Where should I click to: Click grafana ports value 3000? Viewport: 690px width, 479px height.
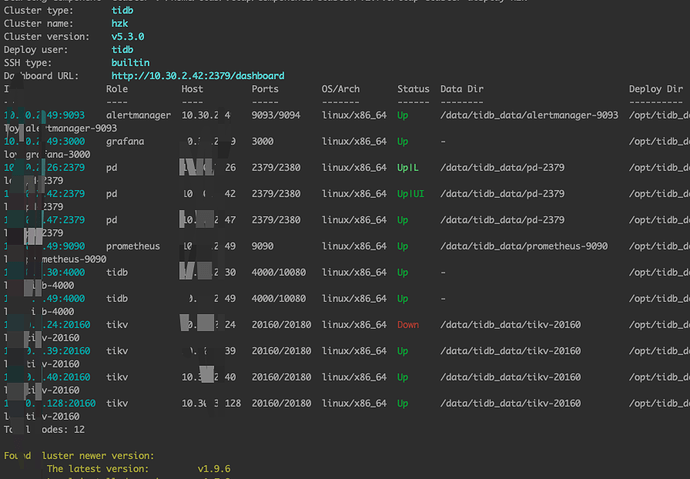[262, 142]
